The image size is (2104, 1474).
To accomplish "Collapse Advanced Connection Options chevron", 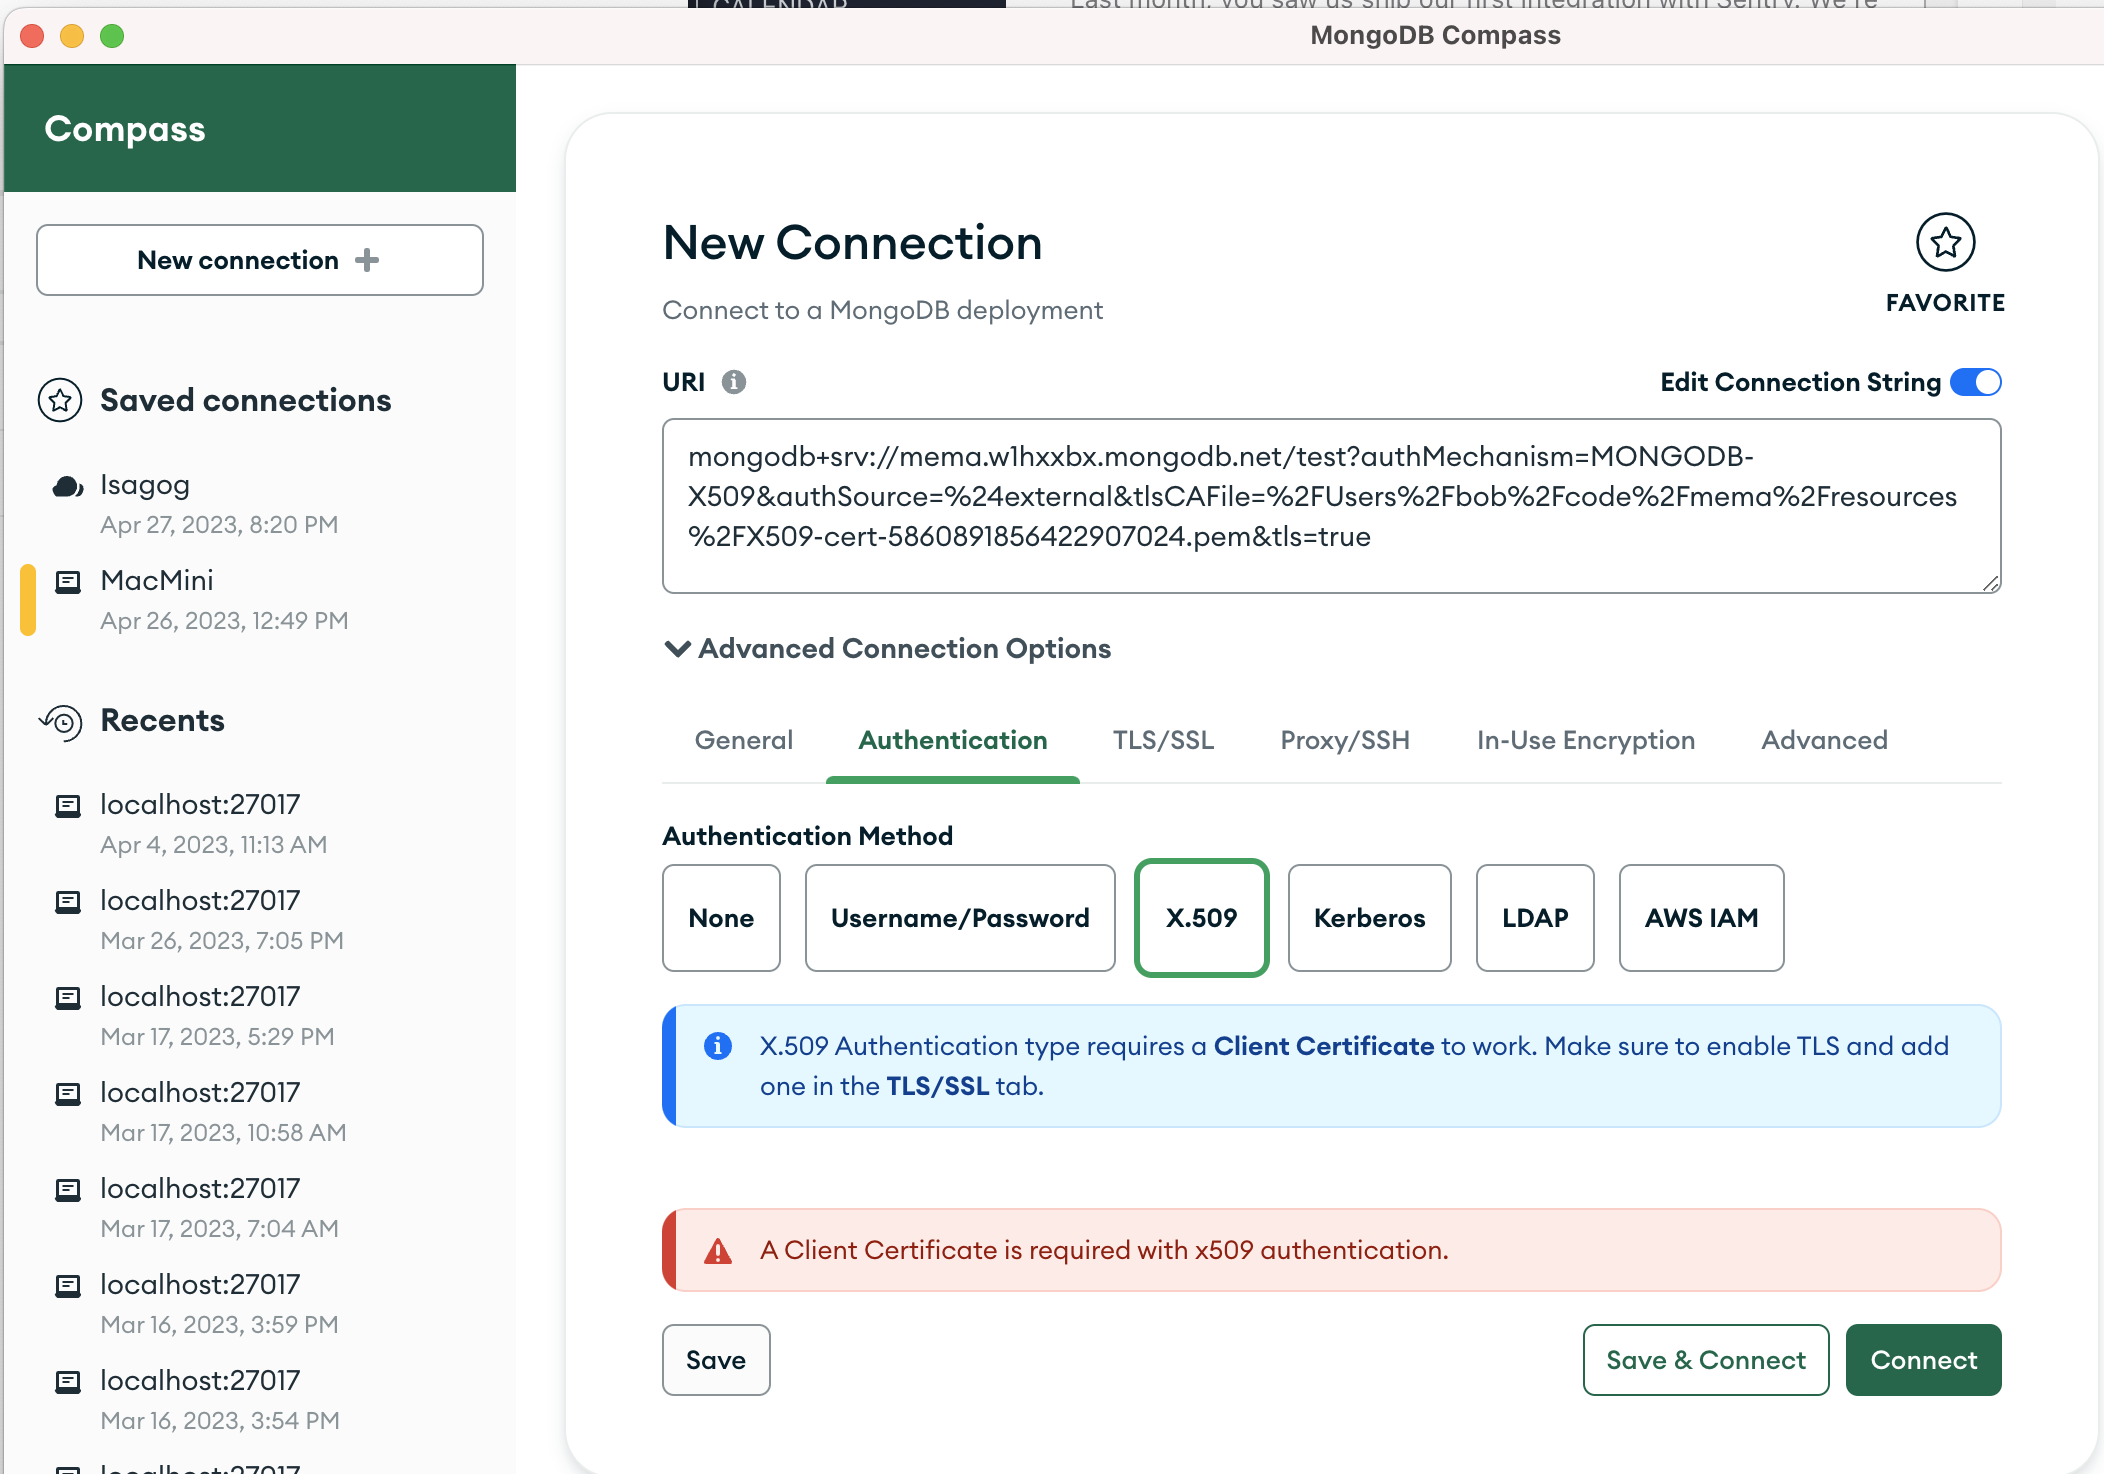I will (677, 649).
